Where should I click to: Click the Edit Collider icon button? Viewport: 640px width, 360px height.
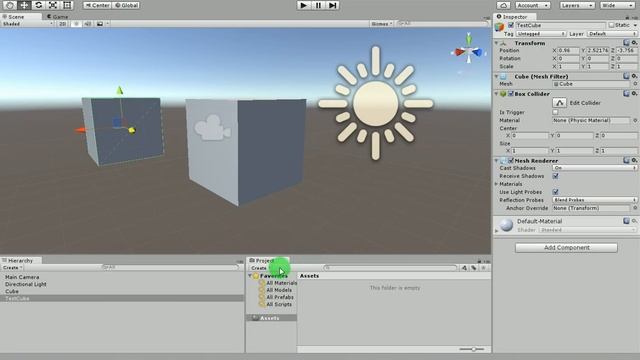click(x=559, y=103)
